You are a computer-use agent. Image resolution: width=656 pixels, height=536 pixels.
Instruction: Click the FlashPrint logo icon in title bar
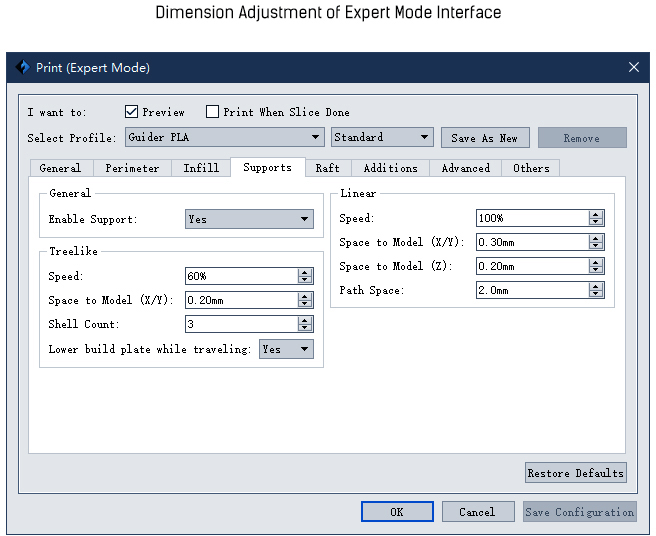click(23, 67)
